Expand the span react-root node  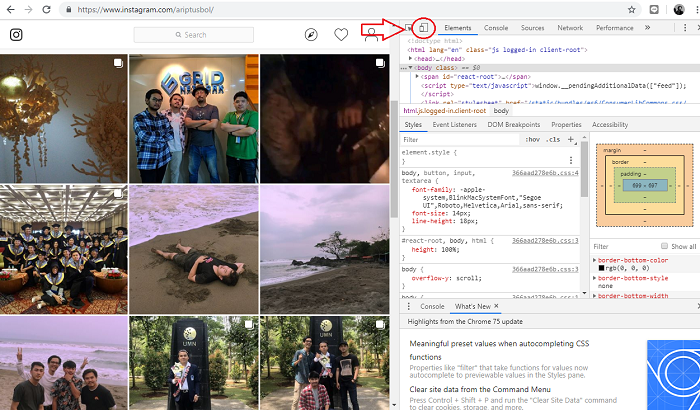417,76
